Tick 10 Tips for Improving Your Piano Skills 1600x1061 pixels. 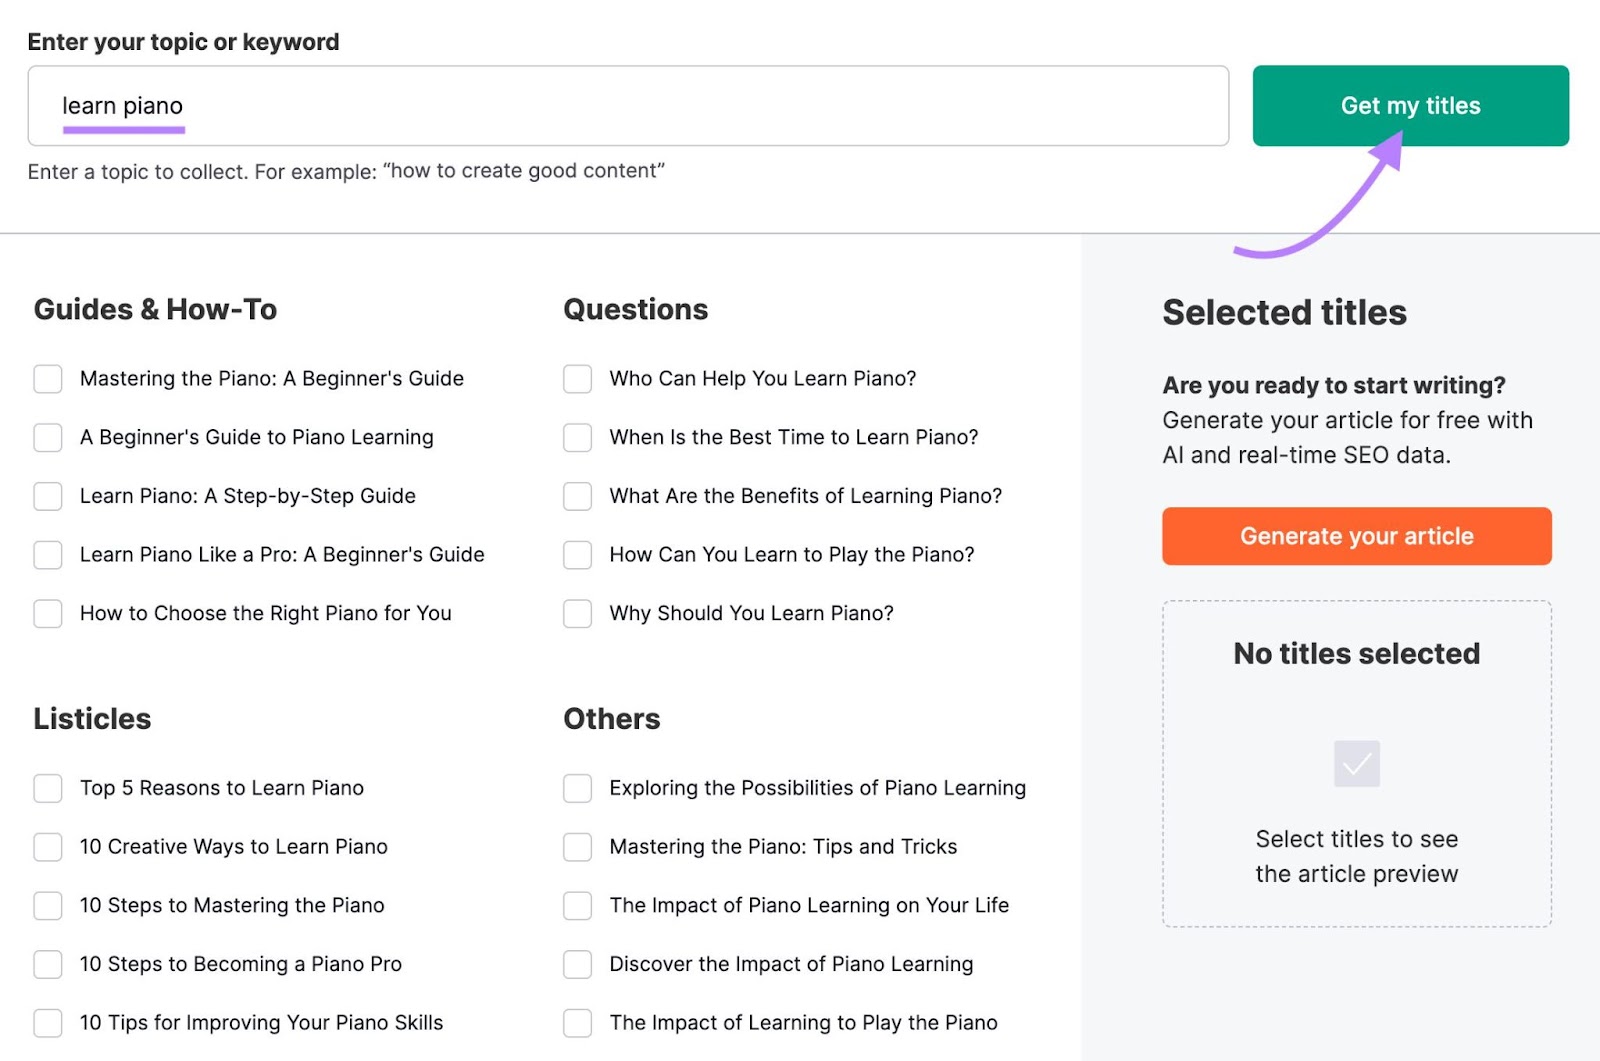48,1023
